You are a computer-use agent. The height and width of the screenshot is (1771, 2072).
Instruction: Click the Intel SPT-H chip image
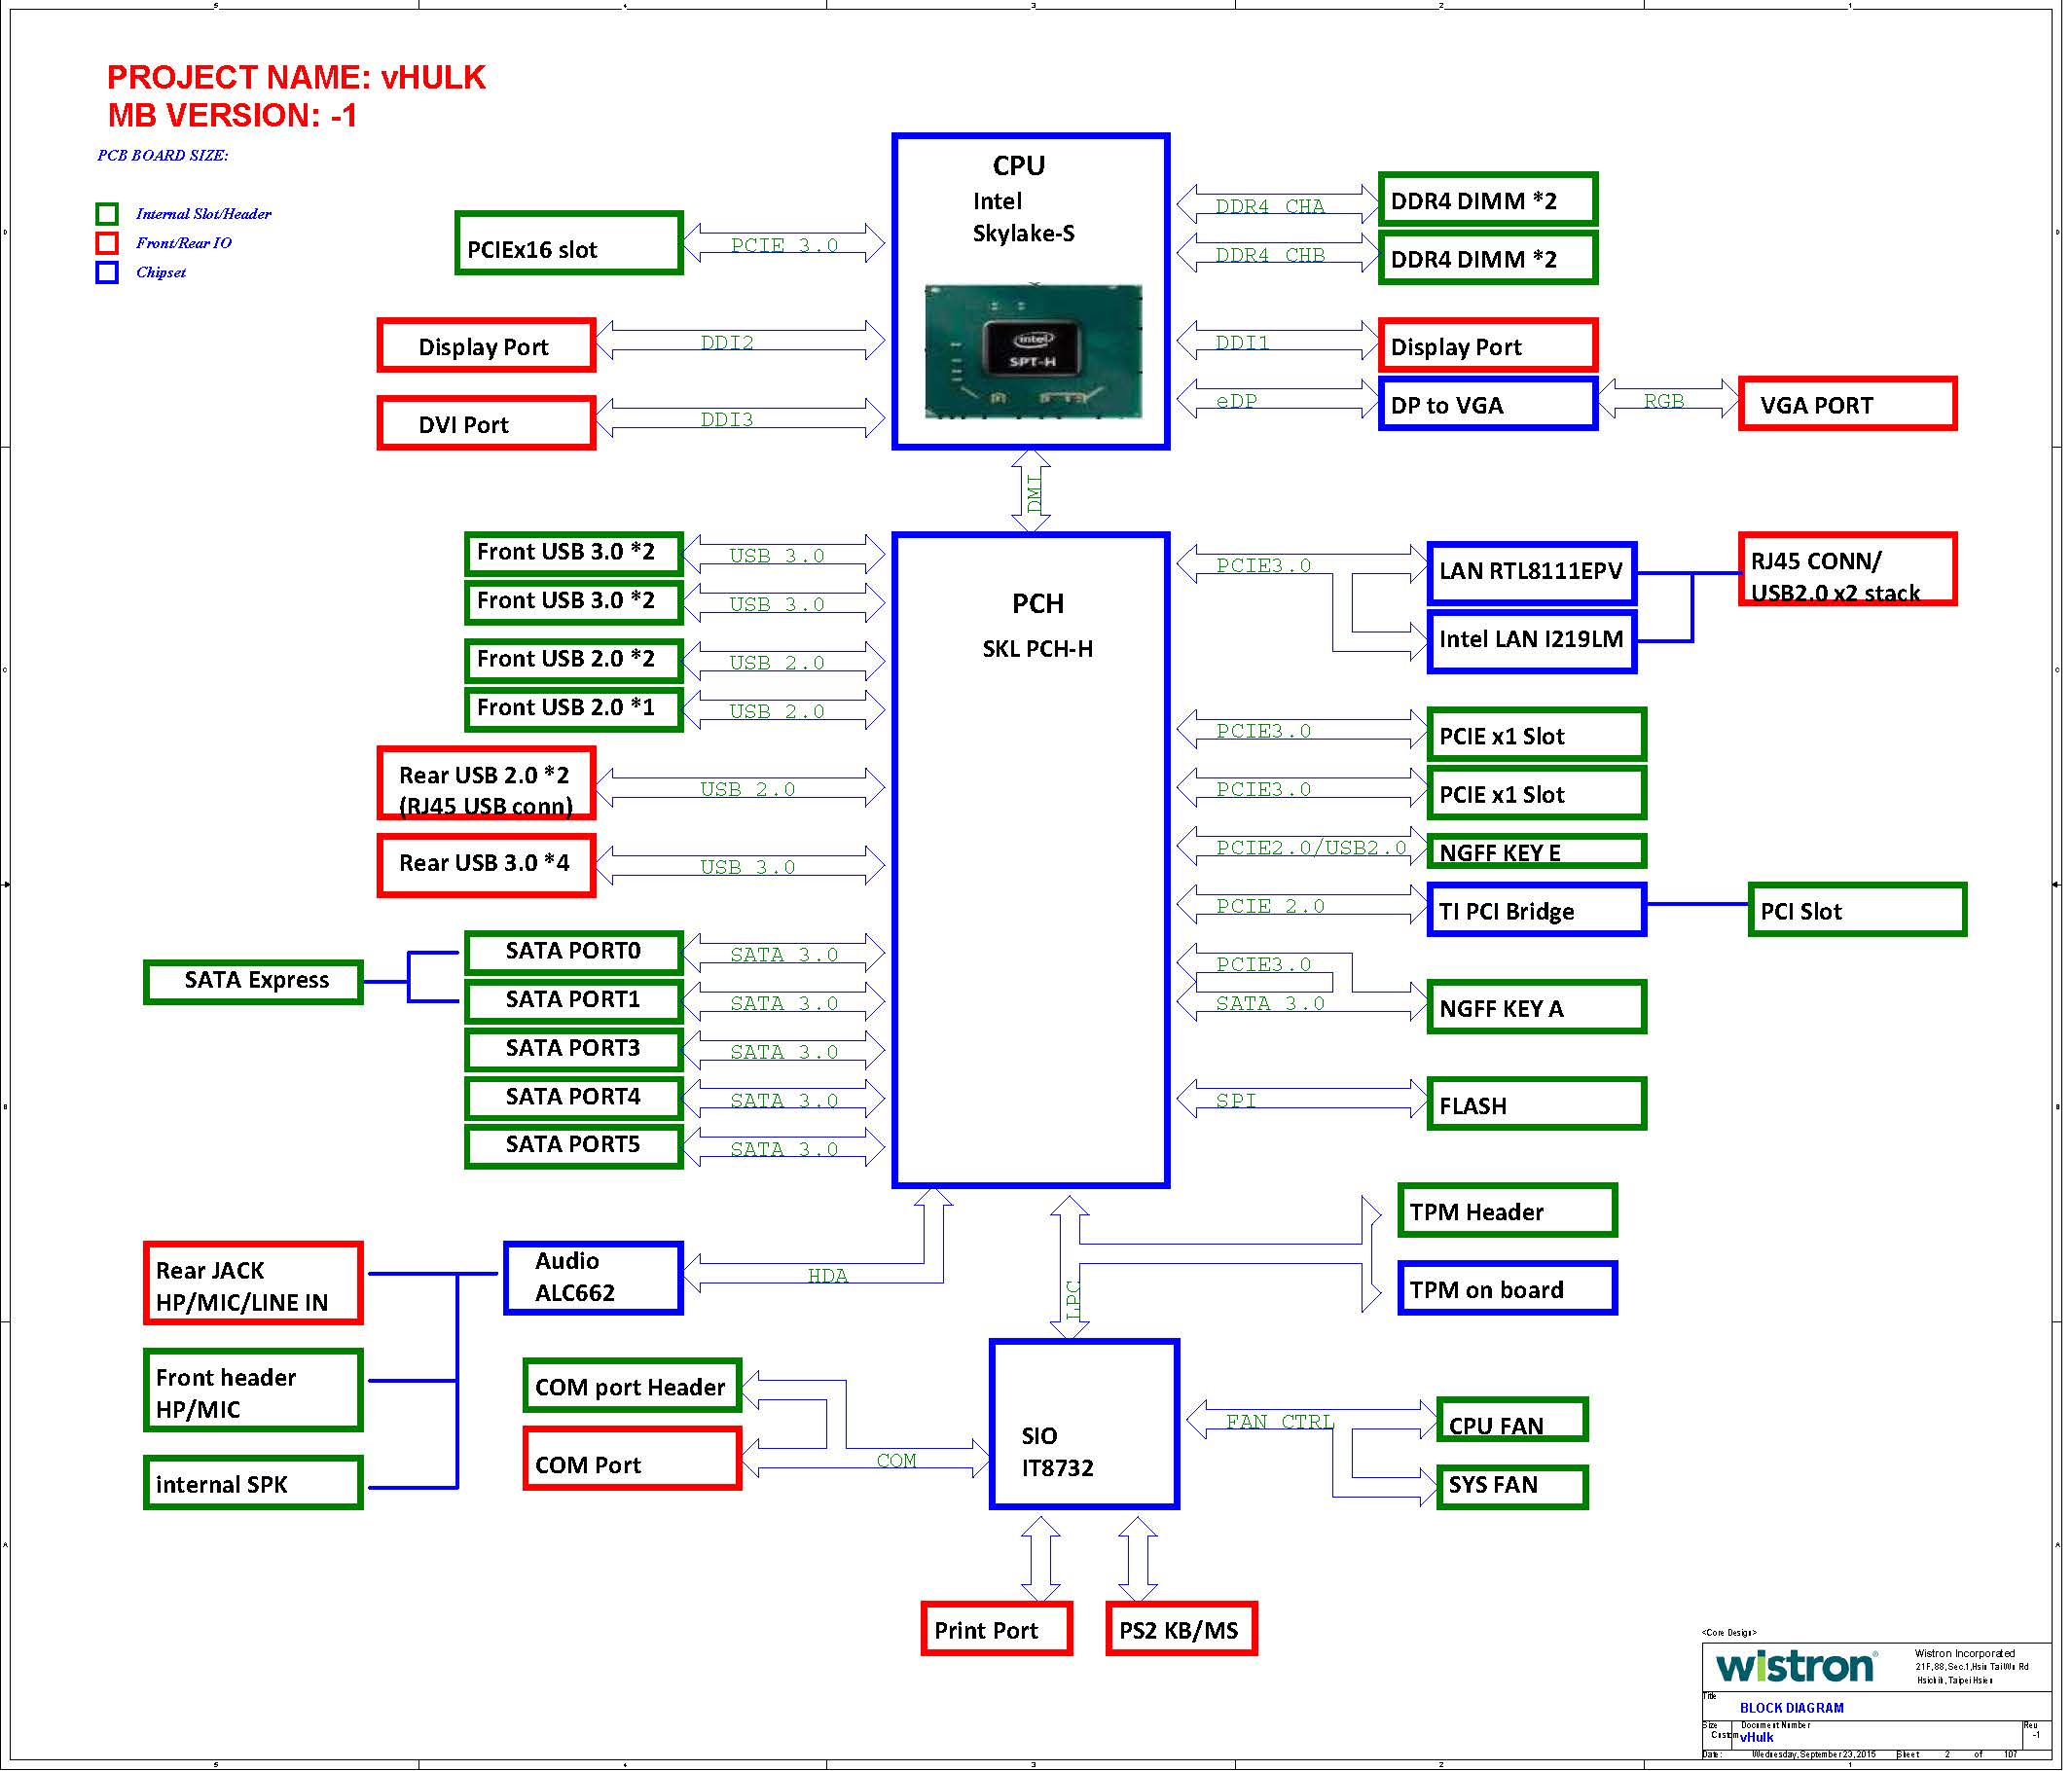click(x=1033, y=352)
